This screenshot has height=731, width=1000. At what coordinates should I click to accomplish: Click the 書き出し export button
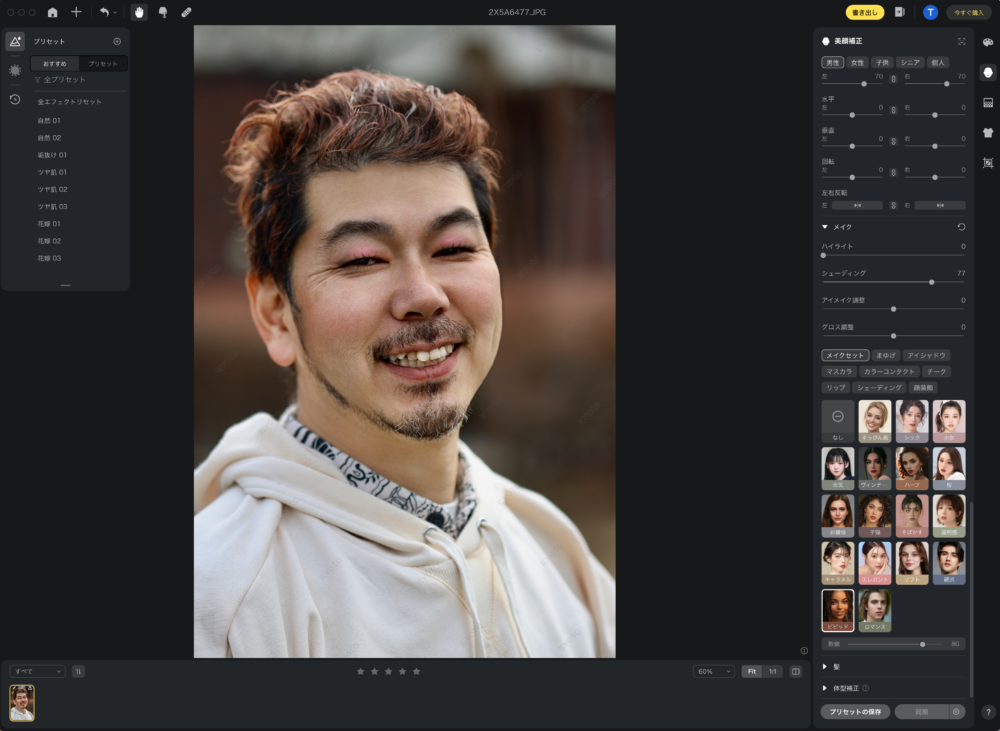[864, 12]
